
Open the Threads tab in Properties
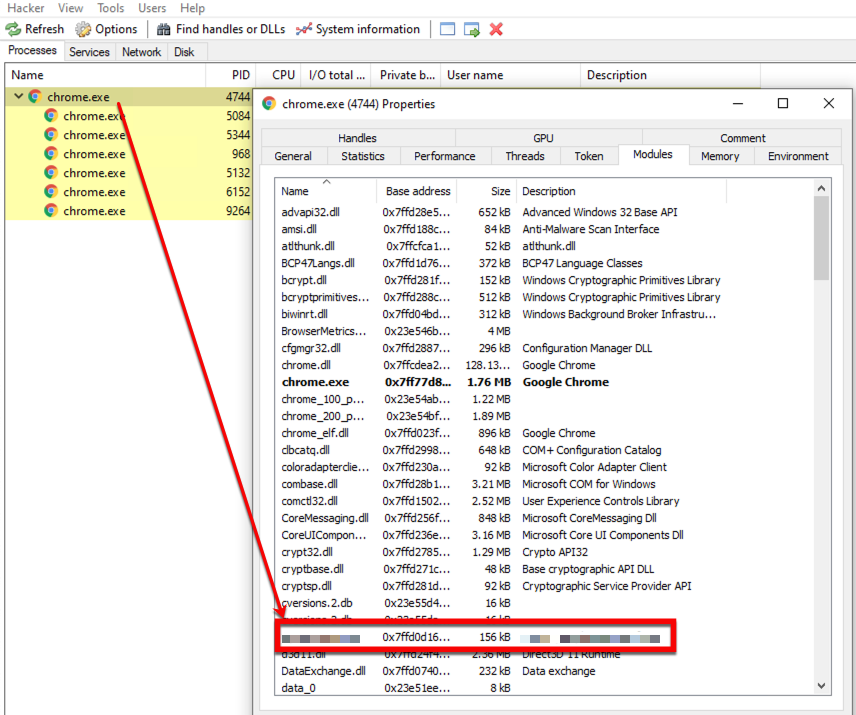tap(524, 156)
